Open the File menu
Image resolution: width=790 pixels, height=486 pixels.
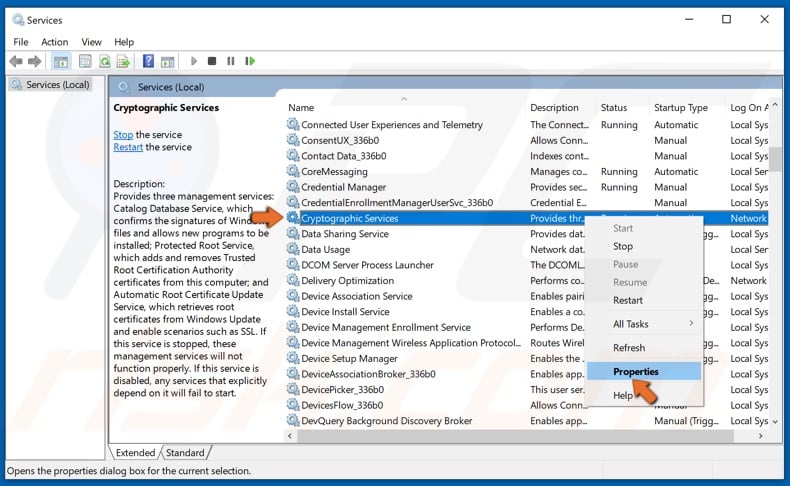21,42
